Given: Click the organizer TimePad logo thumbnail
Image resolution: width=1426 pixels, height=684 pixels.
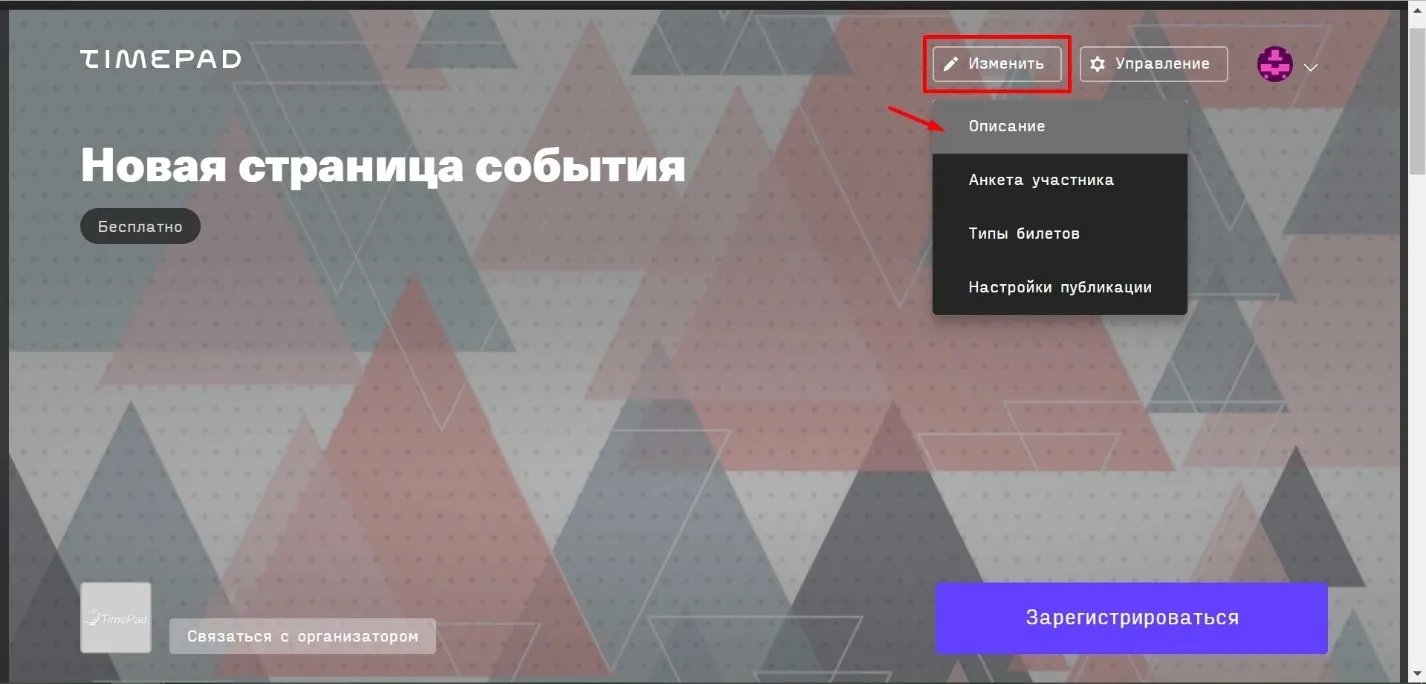Looking at the screenshot, I should pos(115,618).
